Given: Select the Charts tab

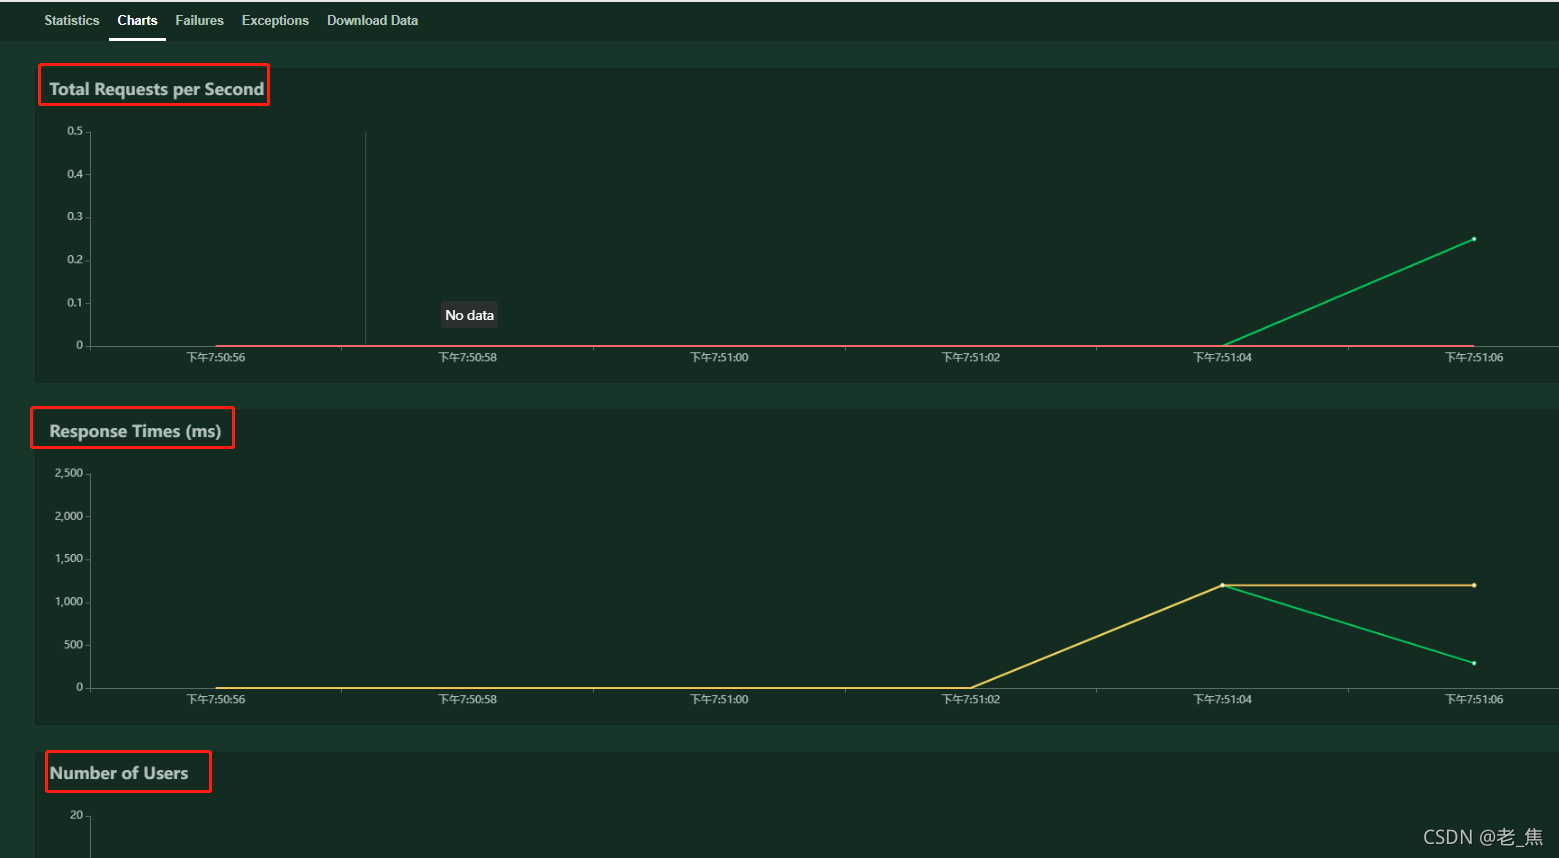Looking at the screenshot, I should 137,20.
